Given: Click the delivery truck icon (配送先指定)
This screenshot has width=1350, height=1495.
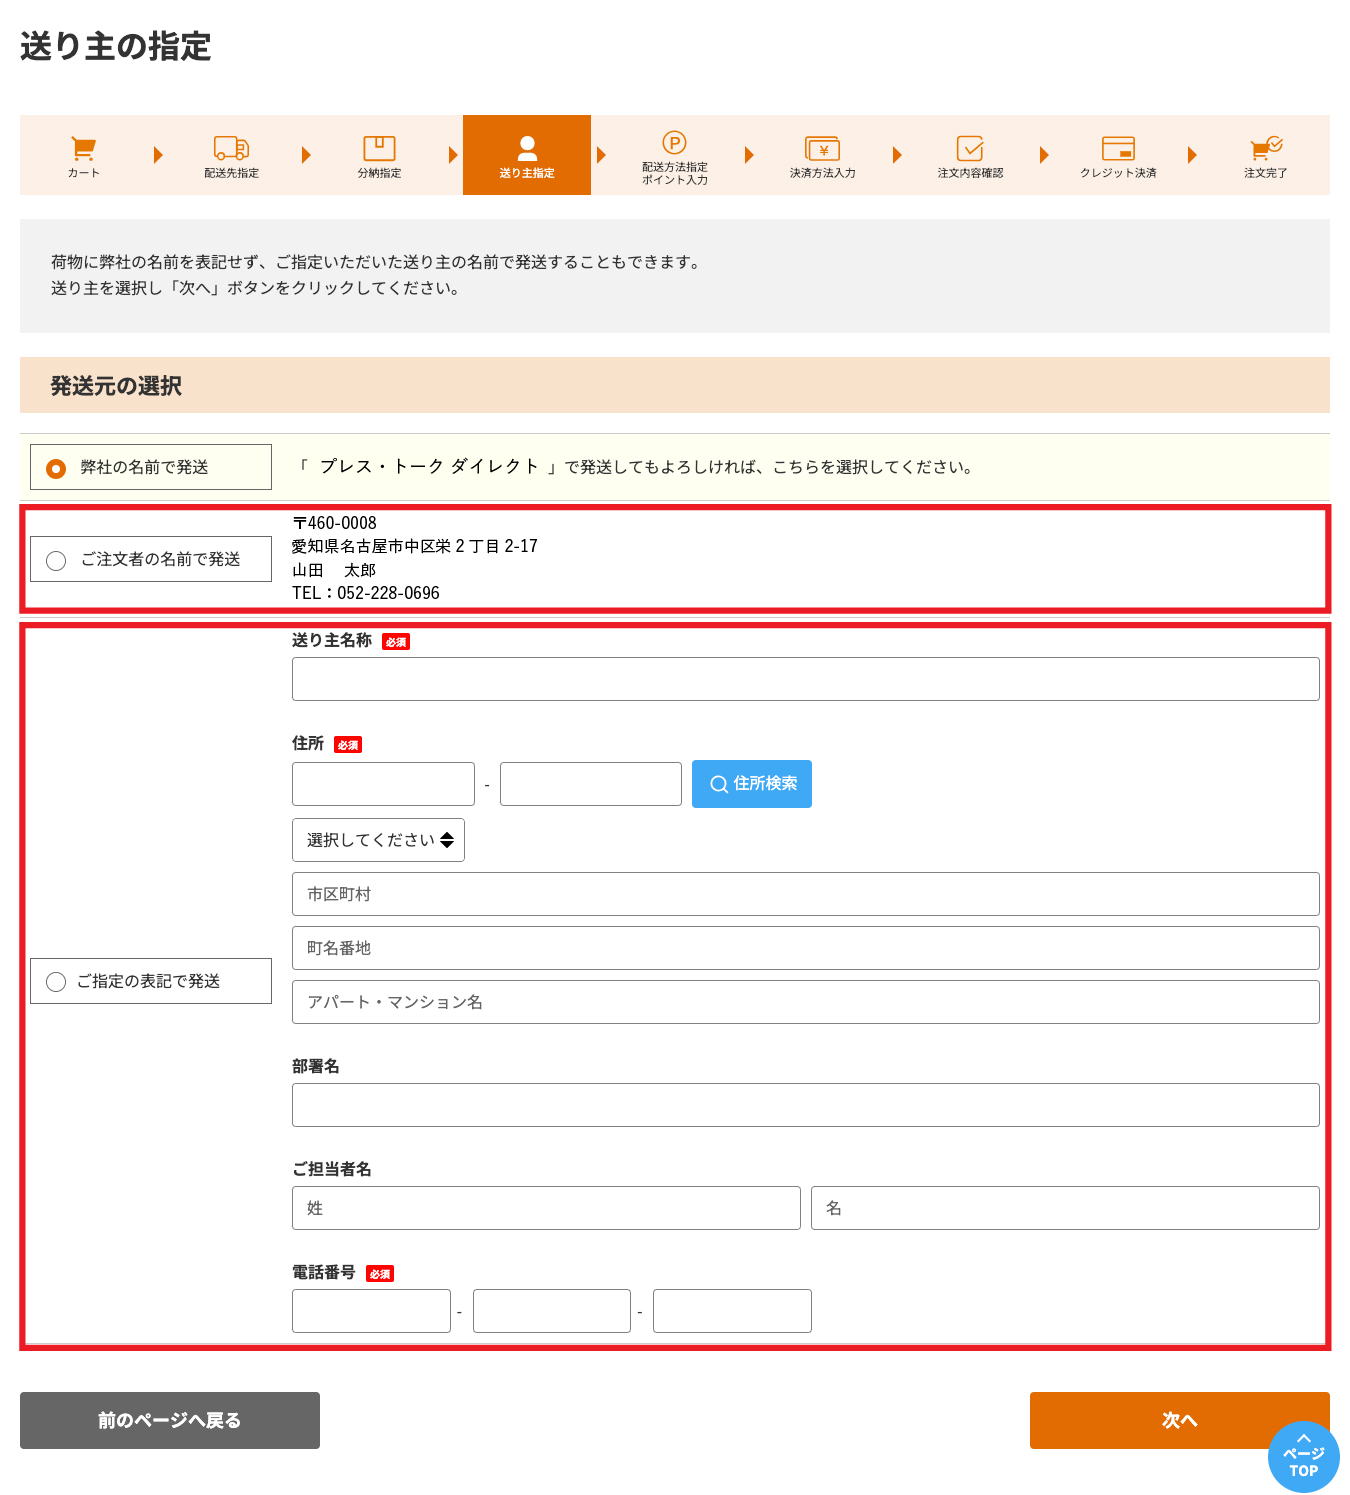Looking at the screenshot, I should [x=231, y=148].
